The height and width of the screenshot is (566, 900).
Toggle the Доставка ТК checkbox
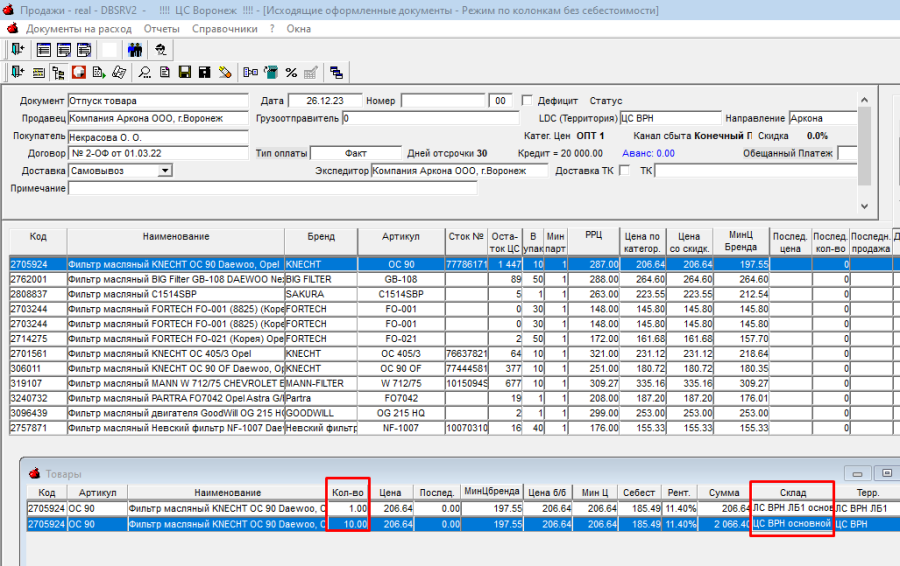coord(625,170)
